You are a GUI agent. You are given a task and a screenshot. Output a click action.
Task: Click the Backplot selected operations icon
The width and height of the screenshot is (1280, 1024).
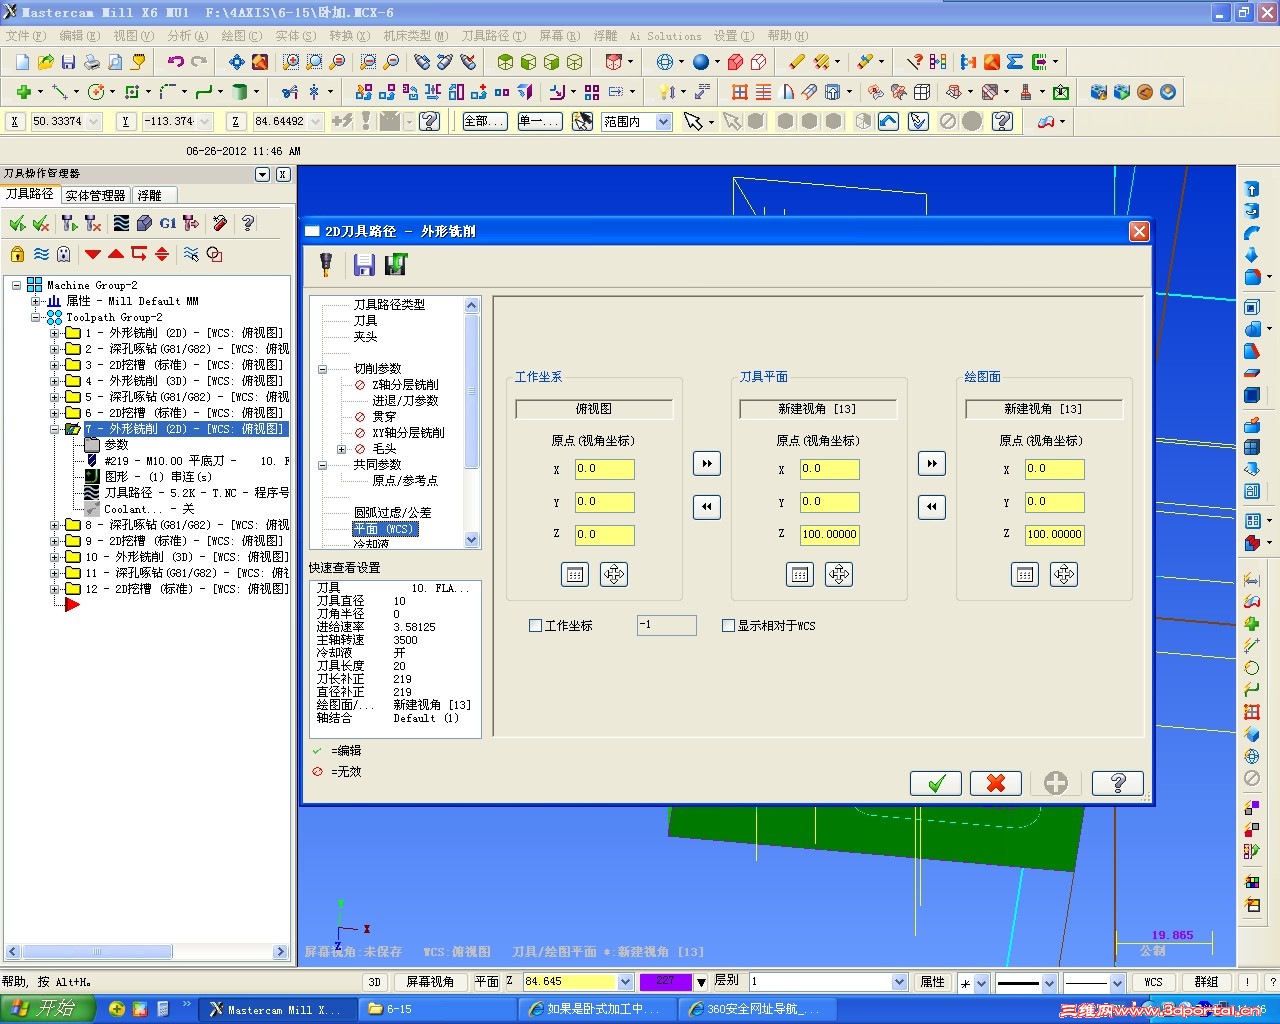tap(121, 223)
